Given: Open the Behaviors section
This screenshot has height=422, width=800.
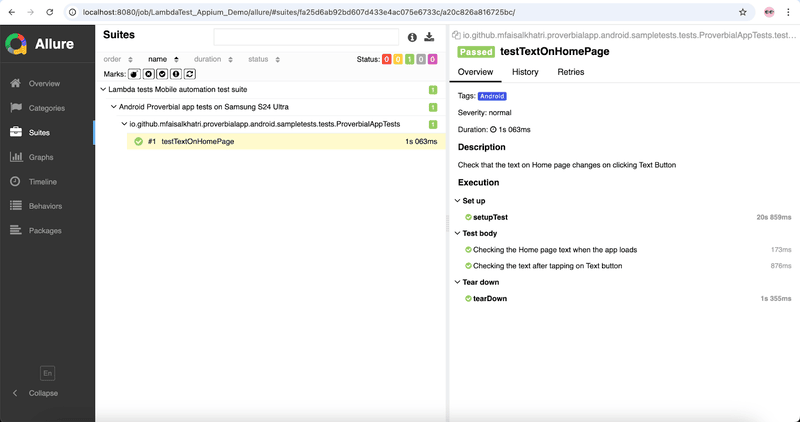Looking at the screenshot, I should (47, 206).
